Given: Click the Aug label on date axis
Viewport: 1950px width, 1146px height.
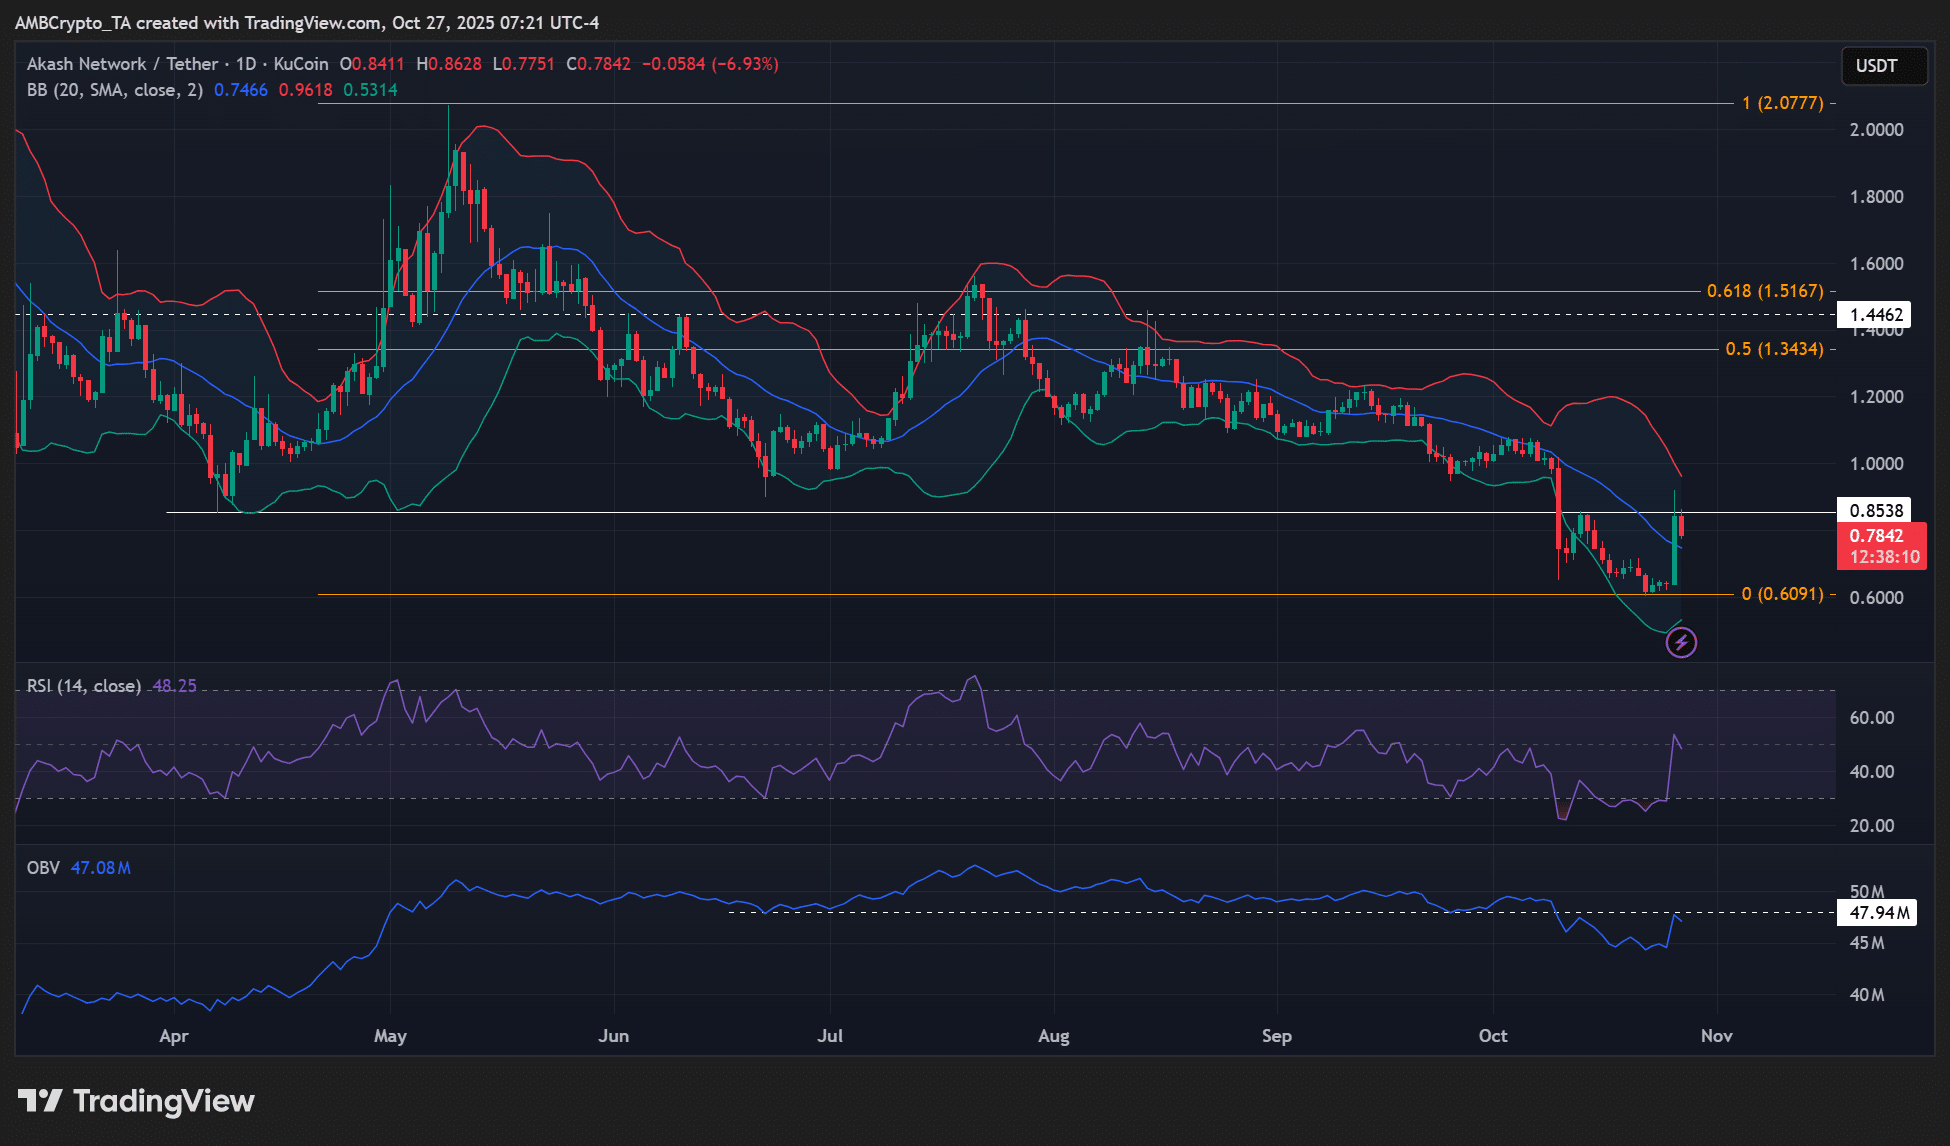Looking at the screenshot, I should point(1053,1036).
